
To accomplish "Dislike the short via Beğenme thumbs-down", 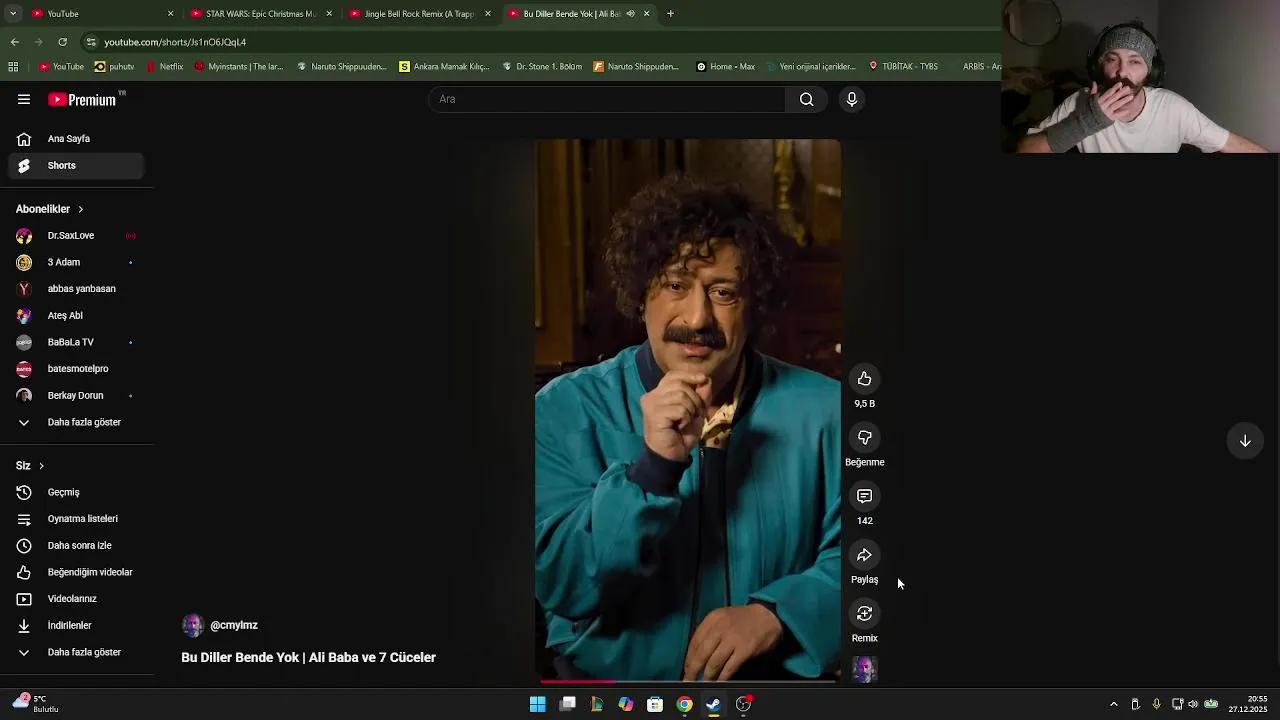I will coord(864,437).
